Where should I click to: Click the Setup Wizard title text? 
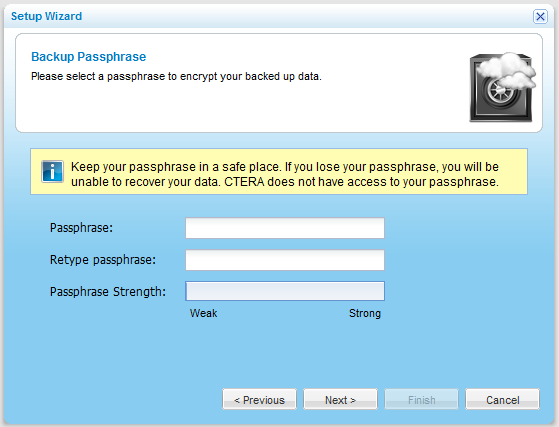coord(46,16)
